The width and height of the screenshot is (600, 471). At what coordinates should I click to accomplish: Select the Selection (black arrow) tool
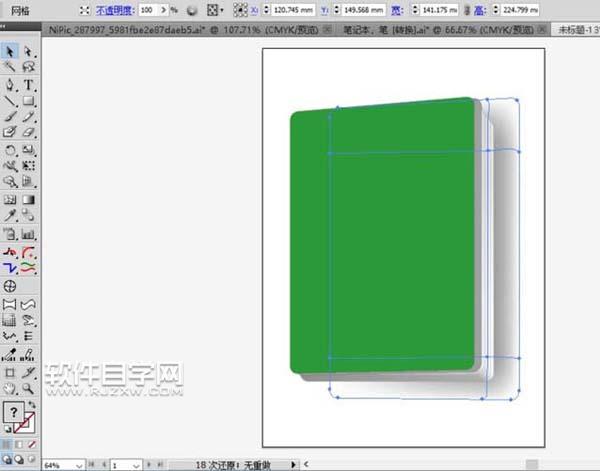tap(10, 51)
